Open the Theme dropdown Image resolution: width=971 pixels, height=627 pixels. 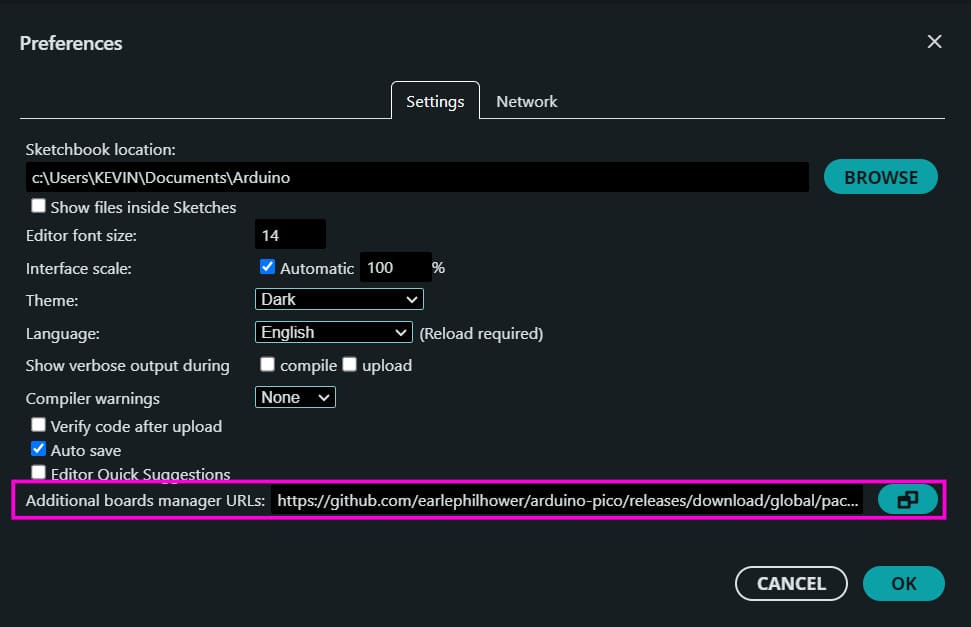tap(338, 298)
